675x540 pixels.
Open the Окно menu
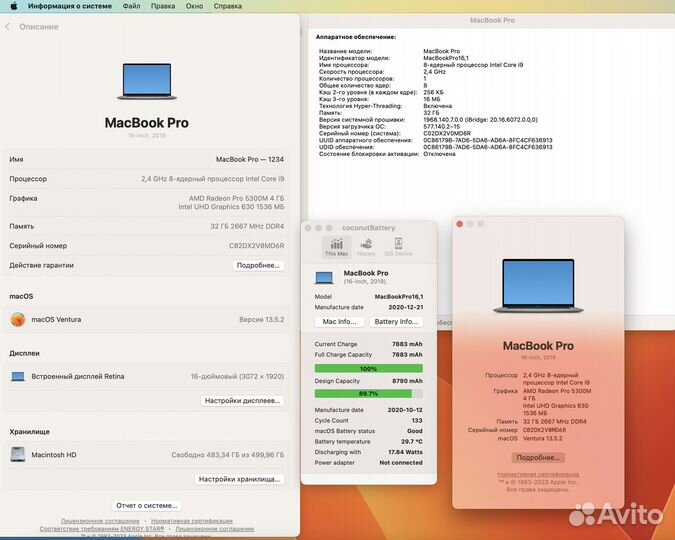pyautogui.click(x=194, y=6)
